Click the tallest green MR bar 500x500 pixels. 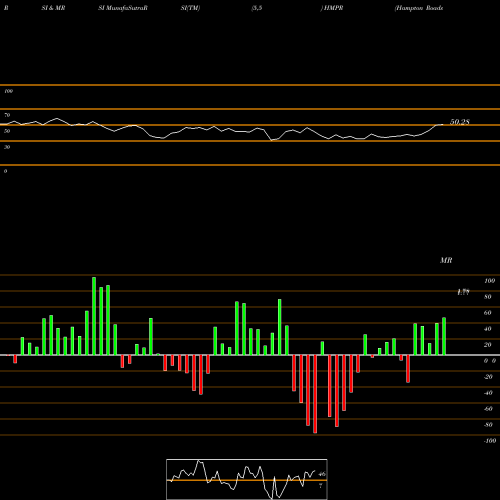(94, 316)
